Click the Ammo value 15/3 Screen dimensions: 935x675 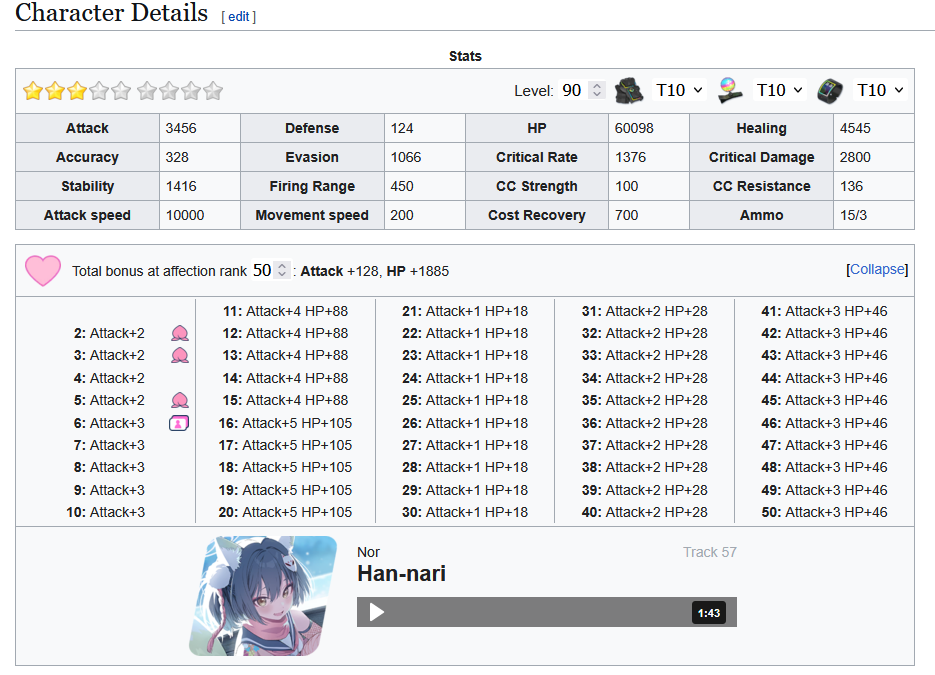pos(853,215)
